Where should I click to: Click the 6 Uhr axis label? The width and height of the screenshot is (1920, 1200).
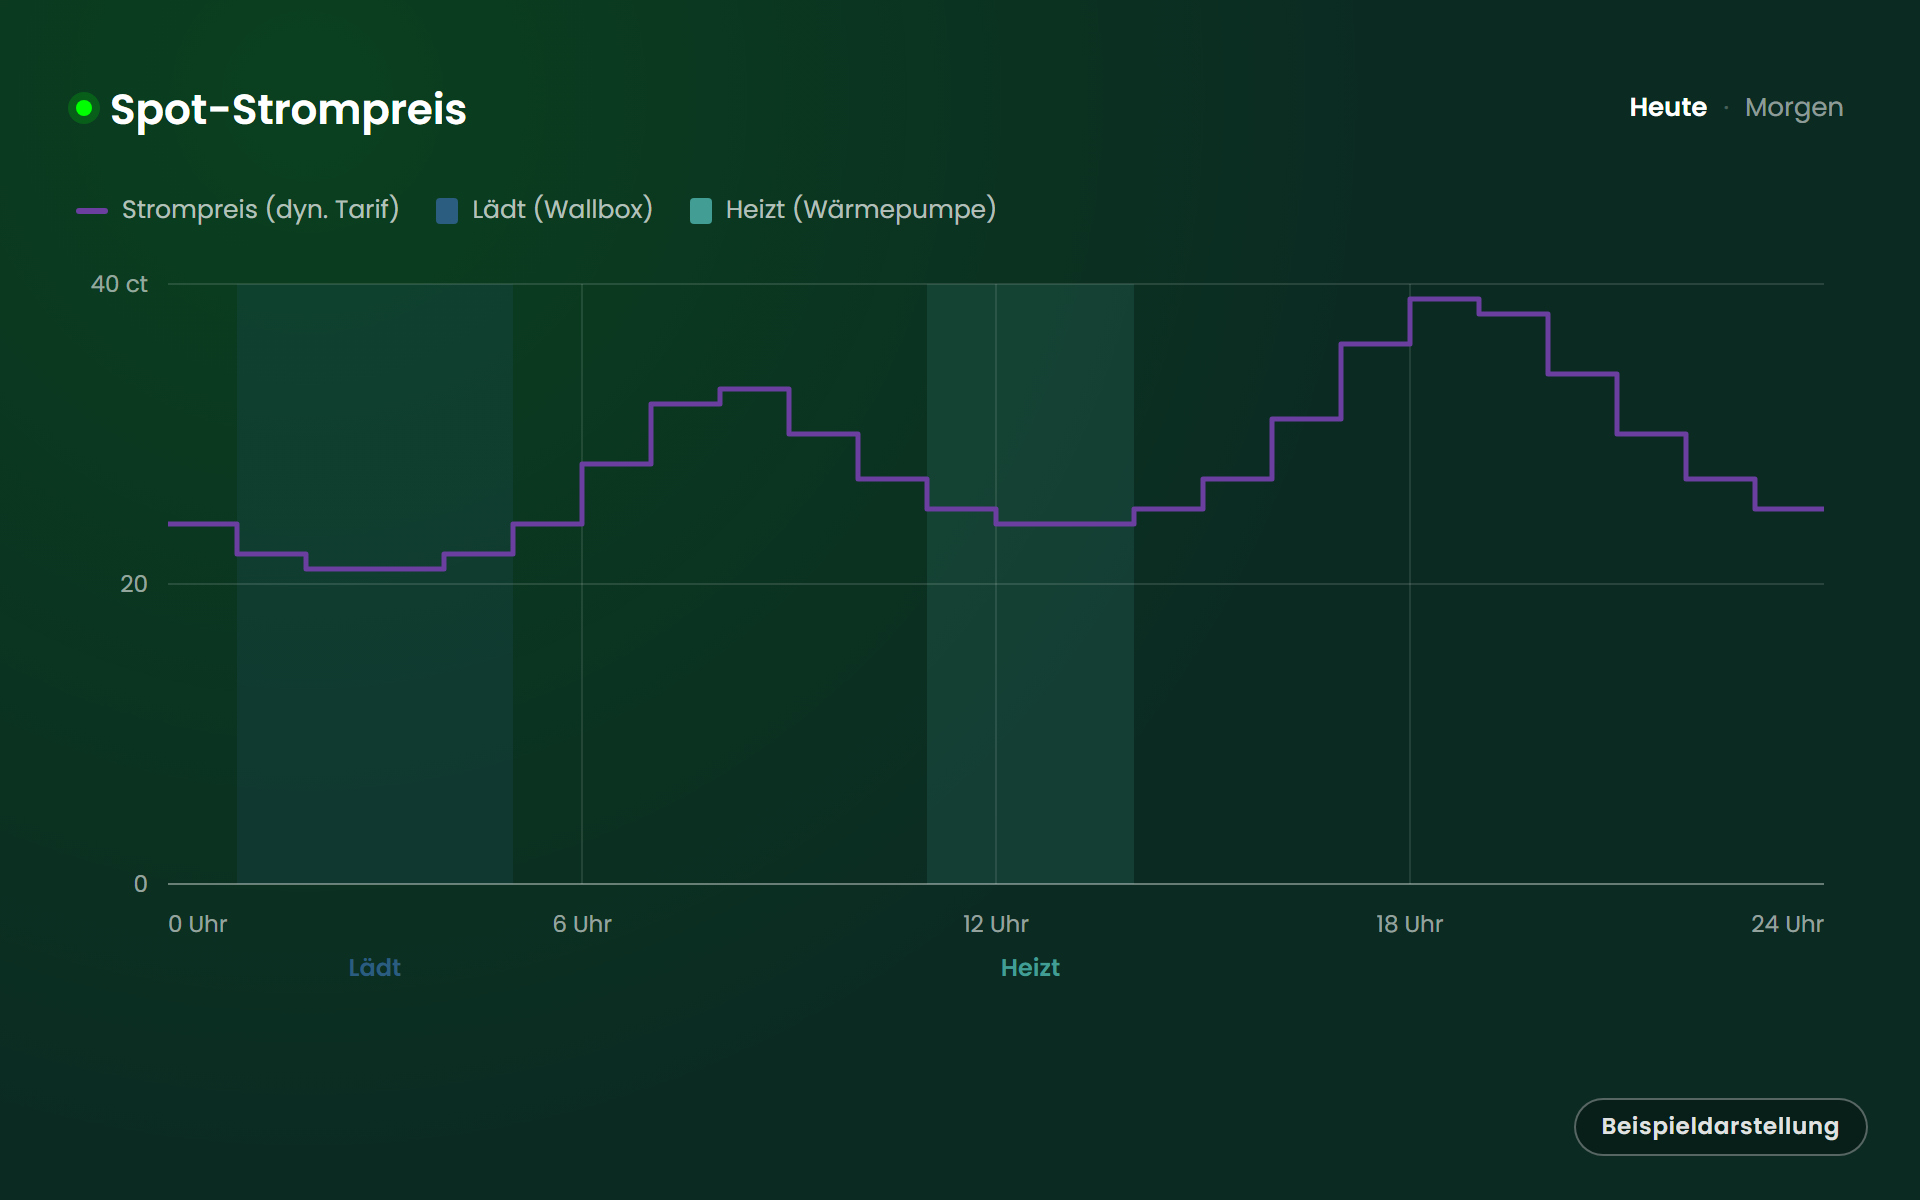pos(582,924)
